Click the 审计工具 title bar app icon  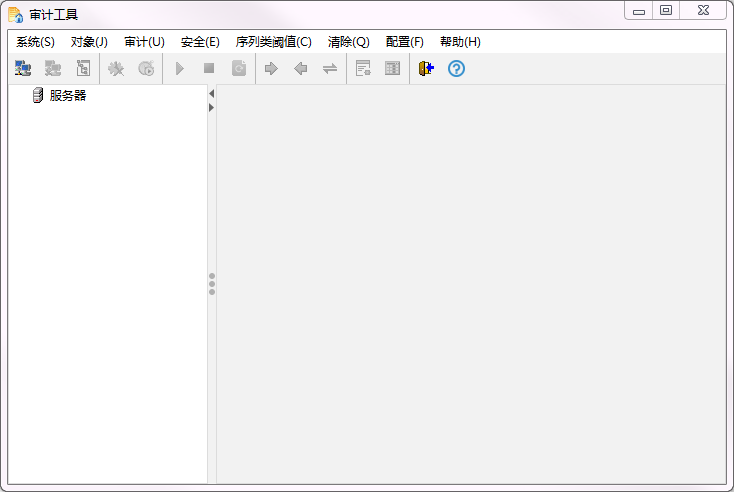(15, 15)
